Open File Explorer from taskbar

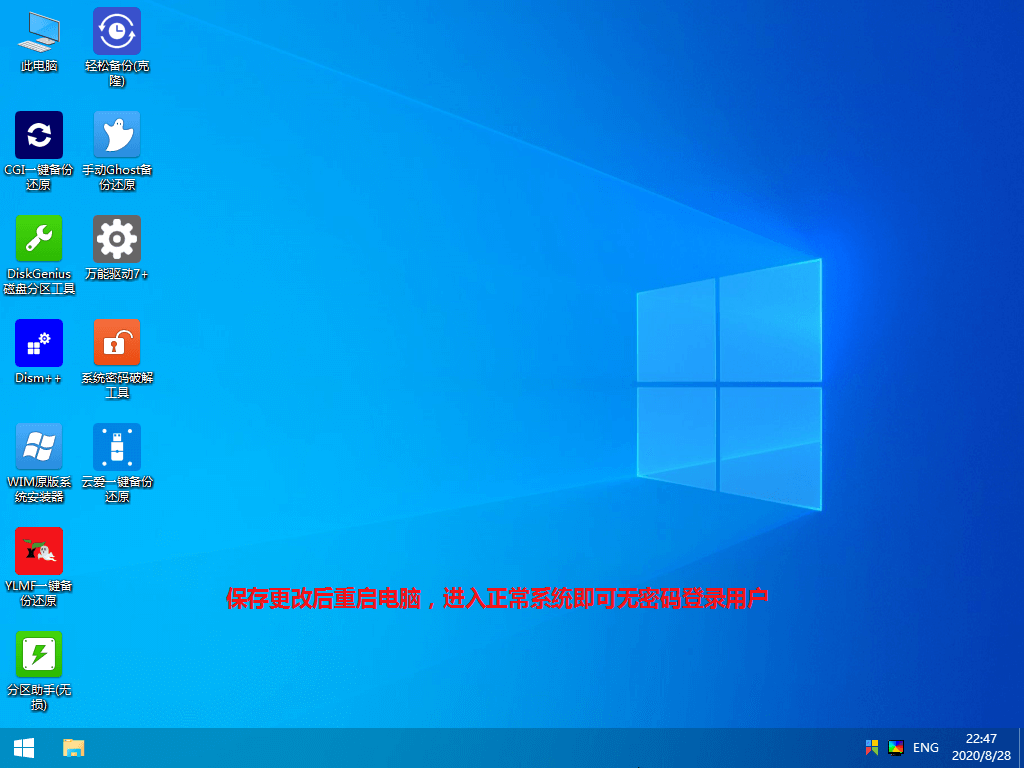73,748
